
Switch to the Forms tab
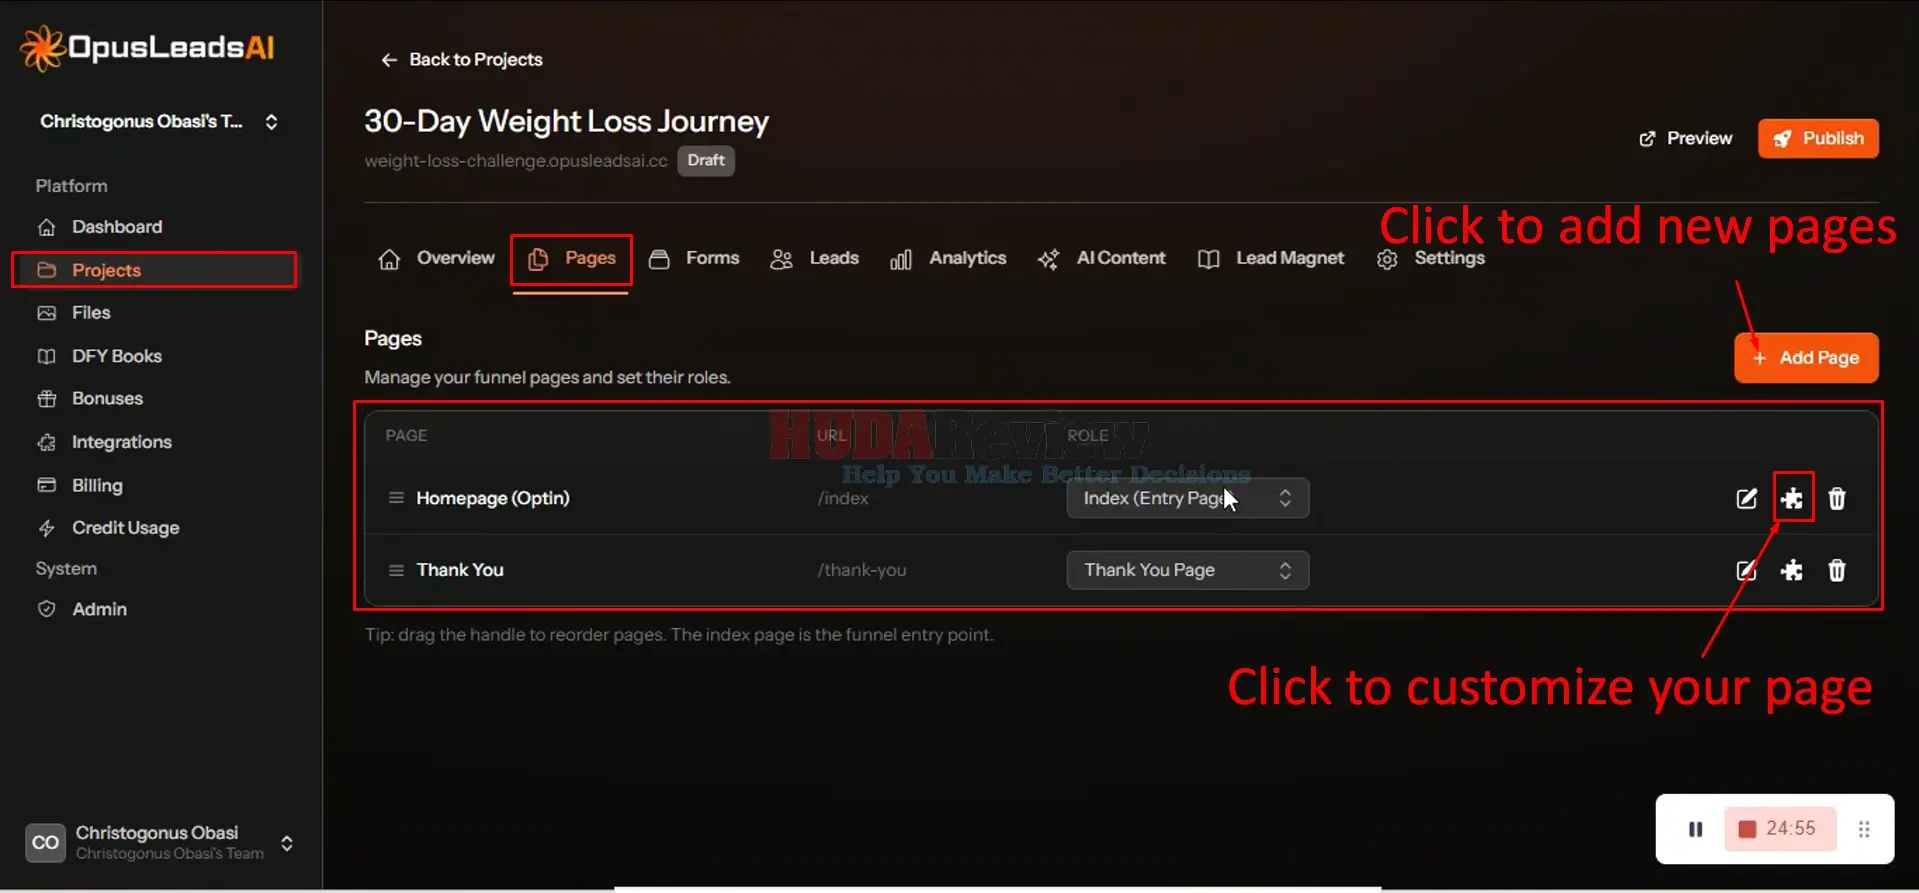click(694, 259)
